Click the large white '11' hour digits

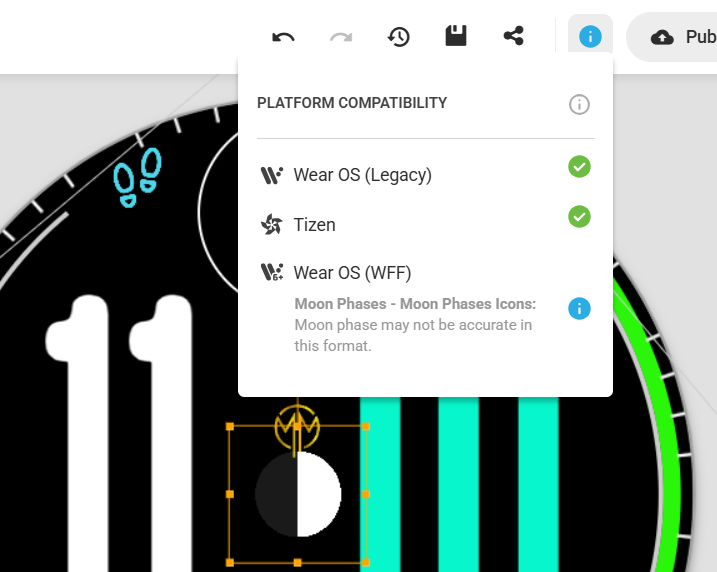[x=119, y=432]
